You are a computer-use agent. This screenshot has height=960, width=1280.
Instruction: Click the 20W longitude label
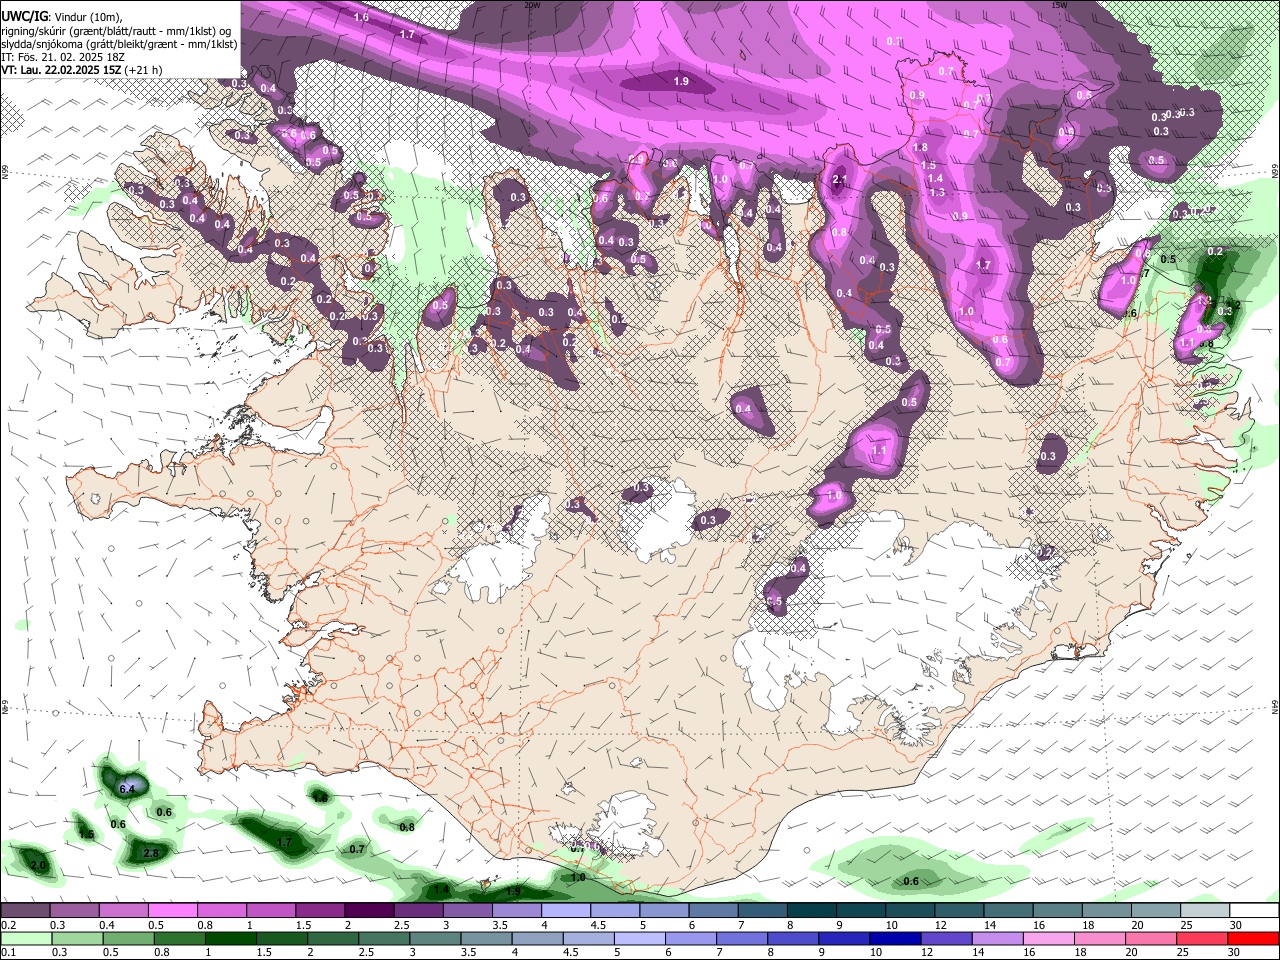[533, 5]
